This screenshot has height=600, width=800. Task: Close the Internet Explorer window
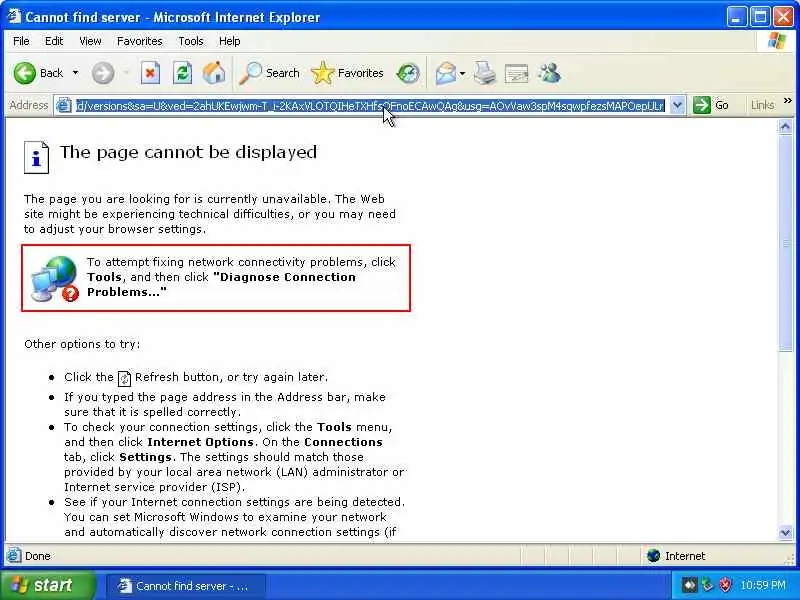tap(783, 17)
